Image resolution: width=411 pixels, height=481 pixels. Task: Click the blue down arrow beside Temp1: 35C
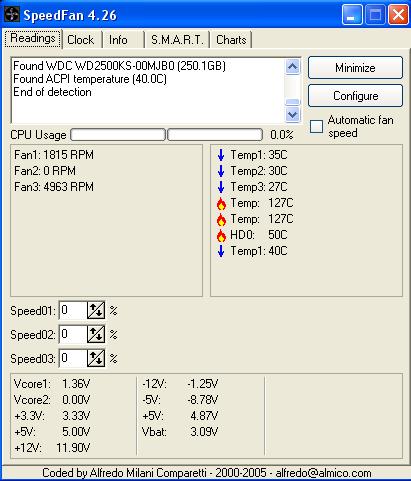[x=221, y=155]
